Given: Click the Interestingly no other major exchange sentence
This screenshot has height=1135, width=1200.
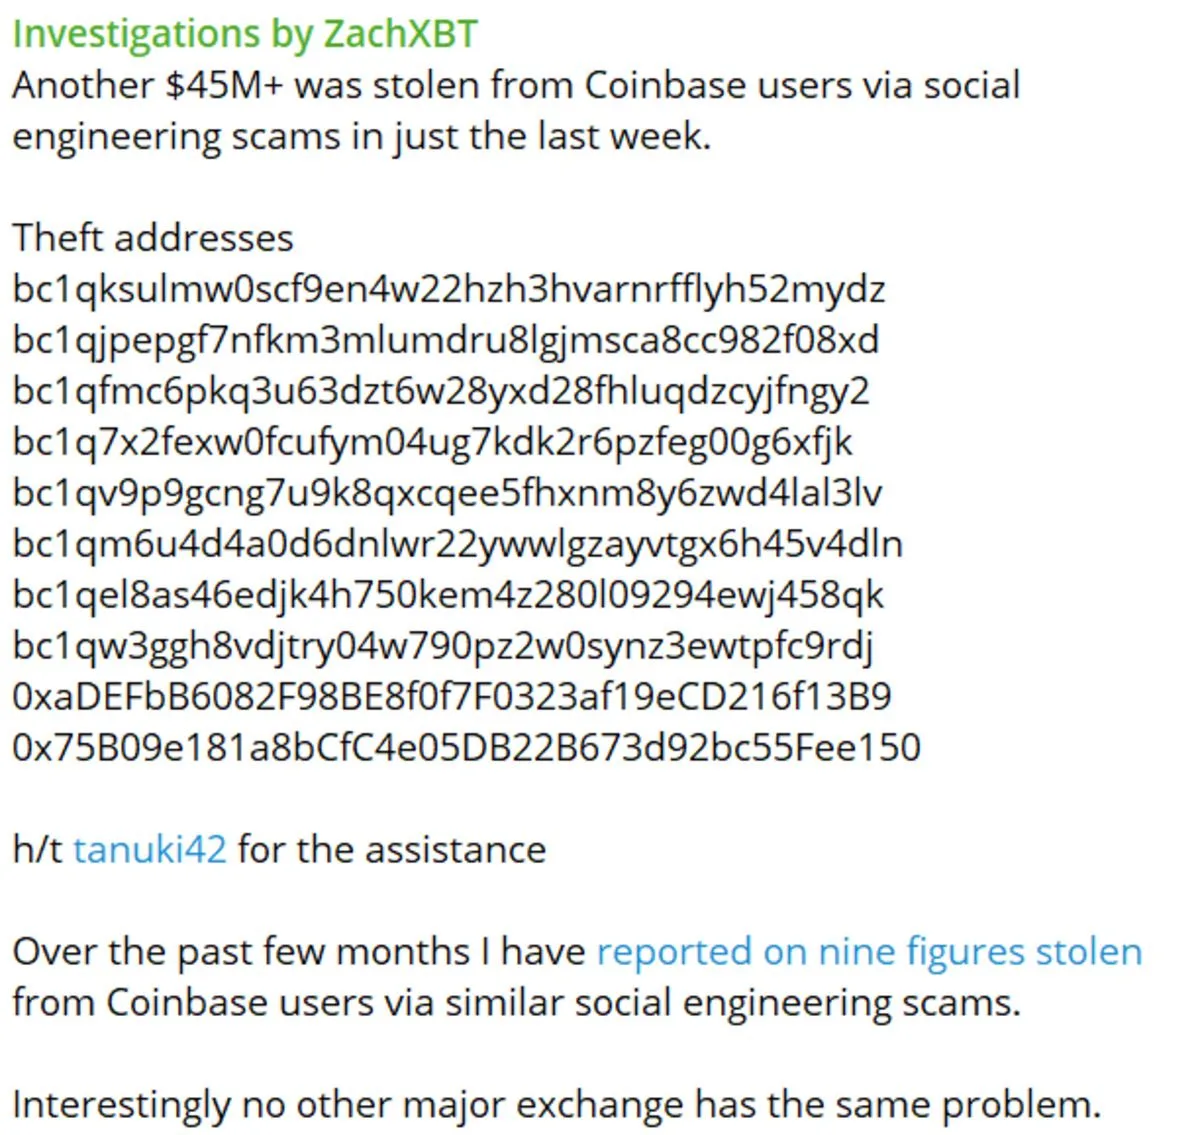Looking at the screenshot, I should [557, 1105].
